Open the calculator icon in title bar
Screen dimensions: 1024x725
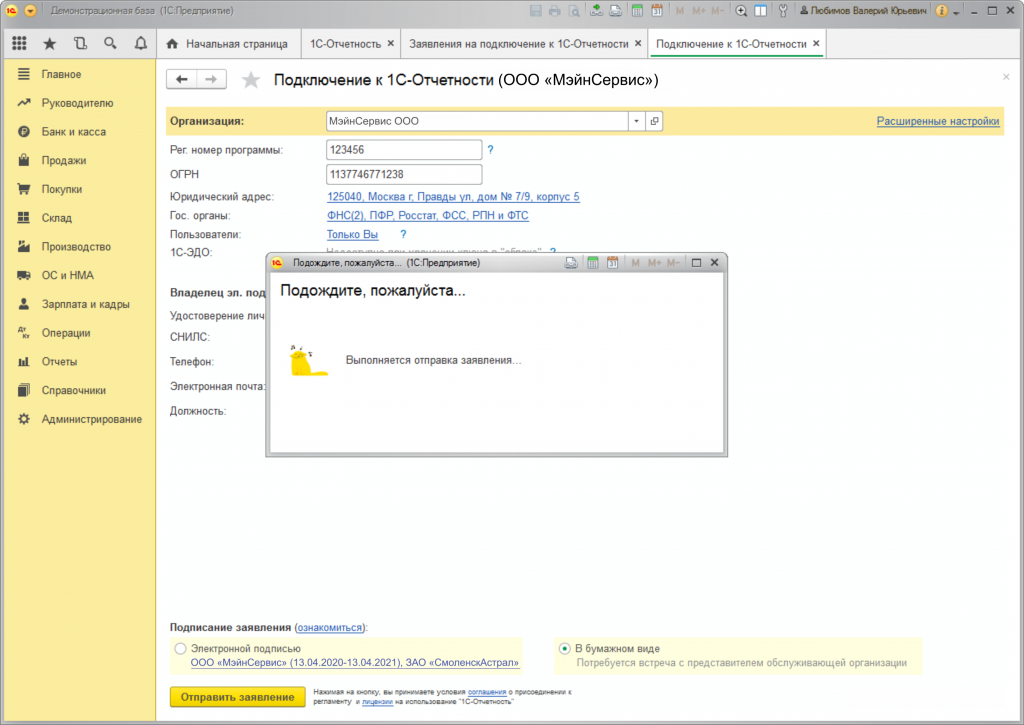(636, 11)
